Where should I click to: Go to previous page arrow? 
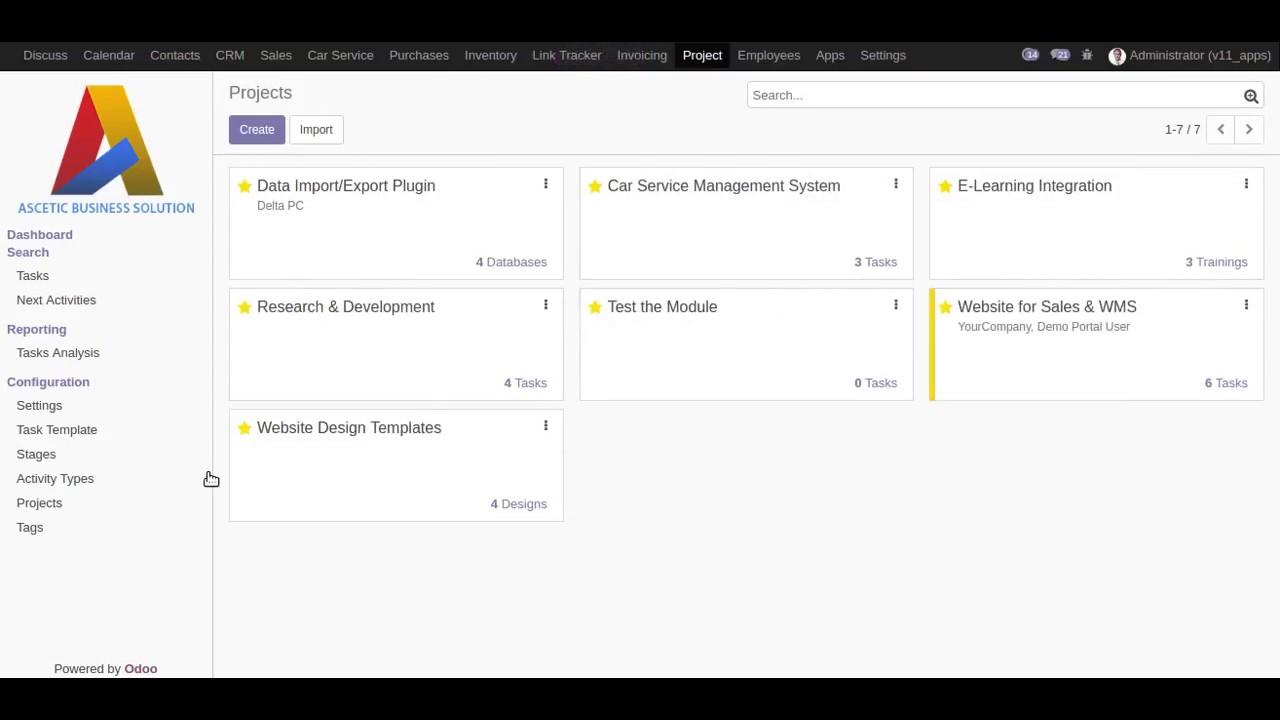(1221, 129)
